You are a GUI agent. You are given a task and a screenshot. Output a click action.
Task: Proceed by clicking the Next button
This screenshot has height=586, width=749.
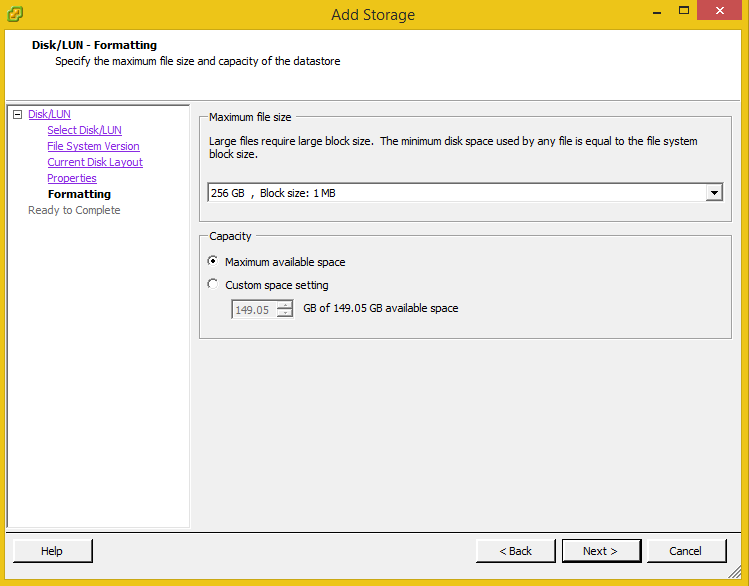[600, 551]
